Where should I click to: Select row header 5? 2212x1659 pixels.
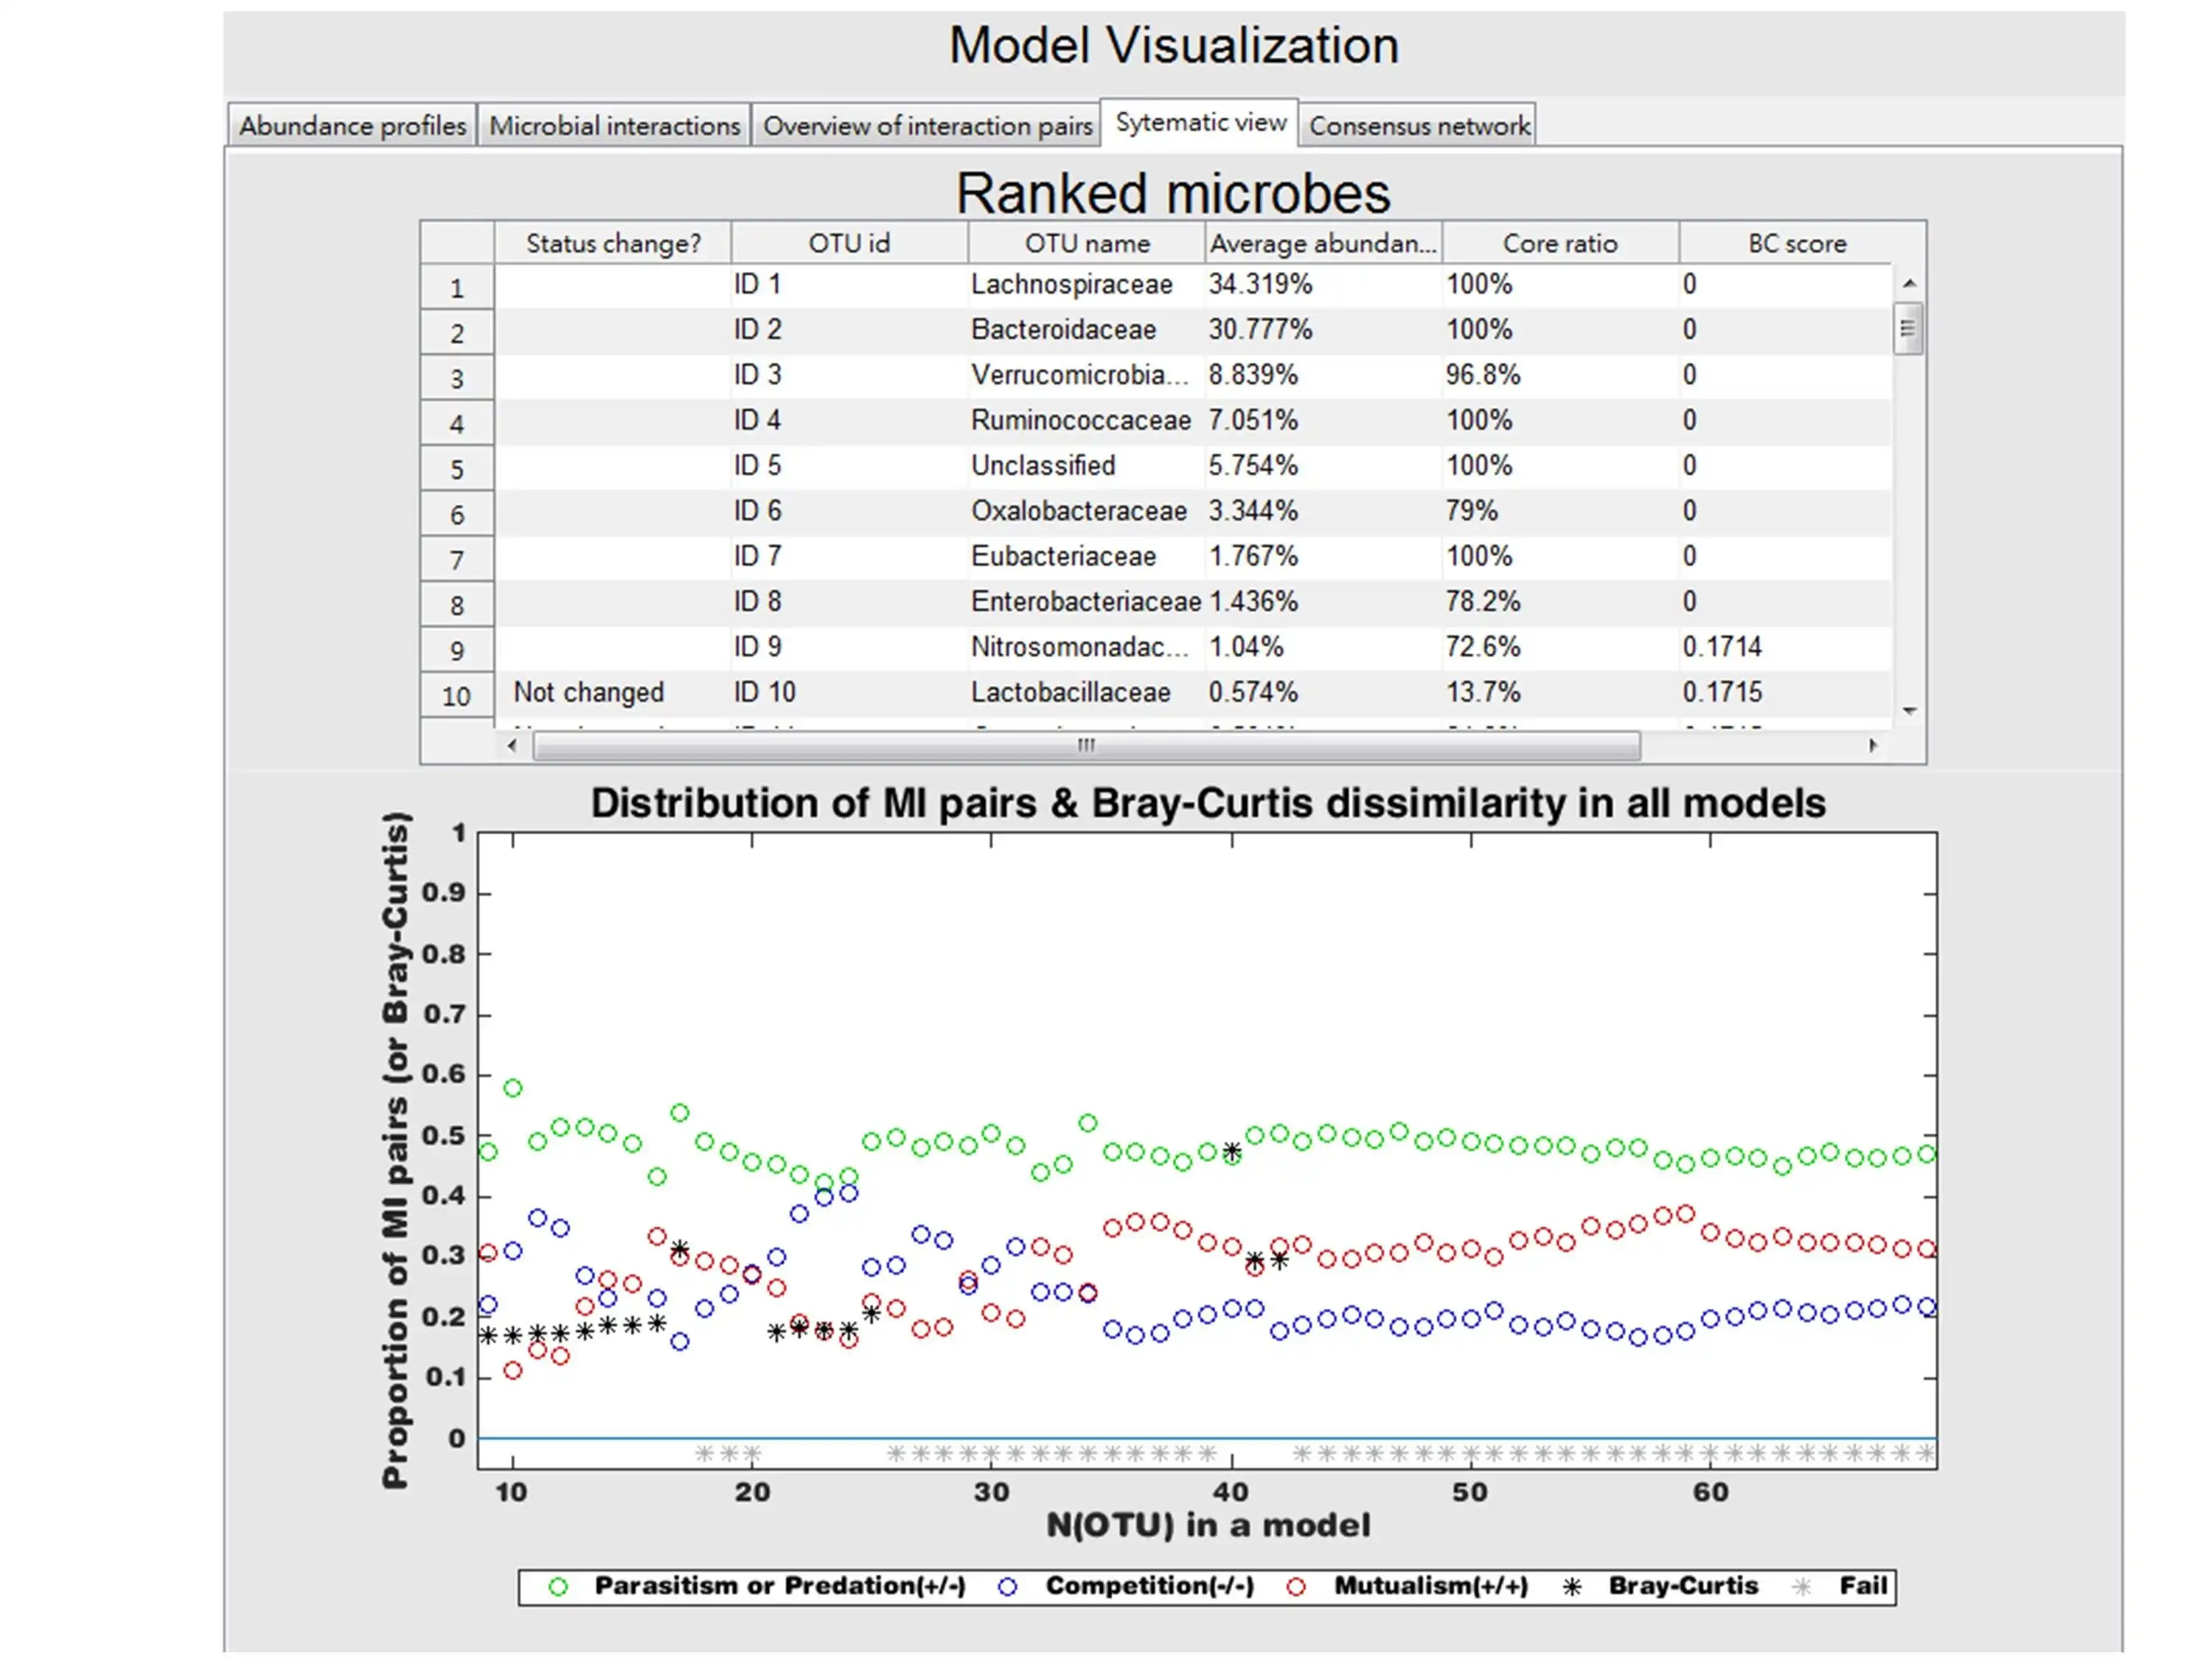pos(457,469)
